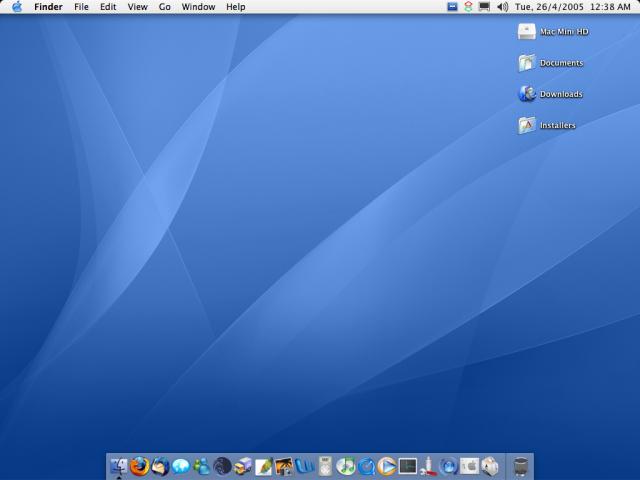Open System Preferences from the Dock

click(x=469, y=466)
